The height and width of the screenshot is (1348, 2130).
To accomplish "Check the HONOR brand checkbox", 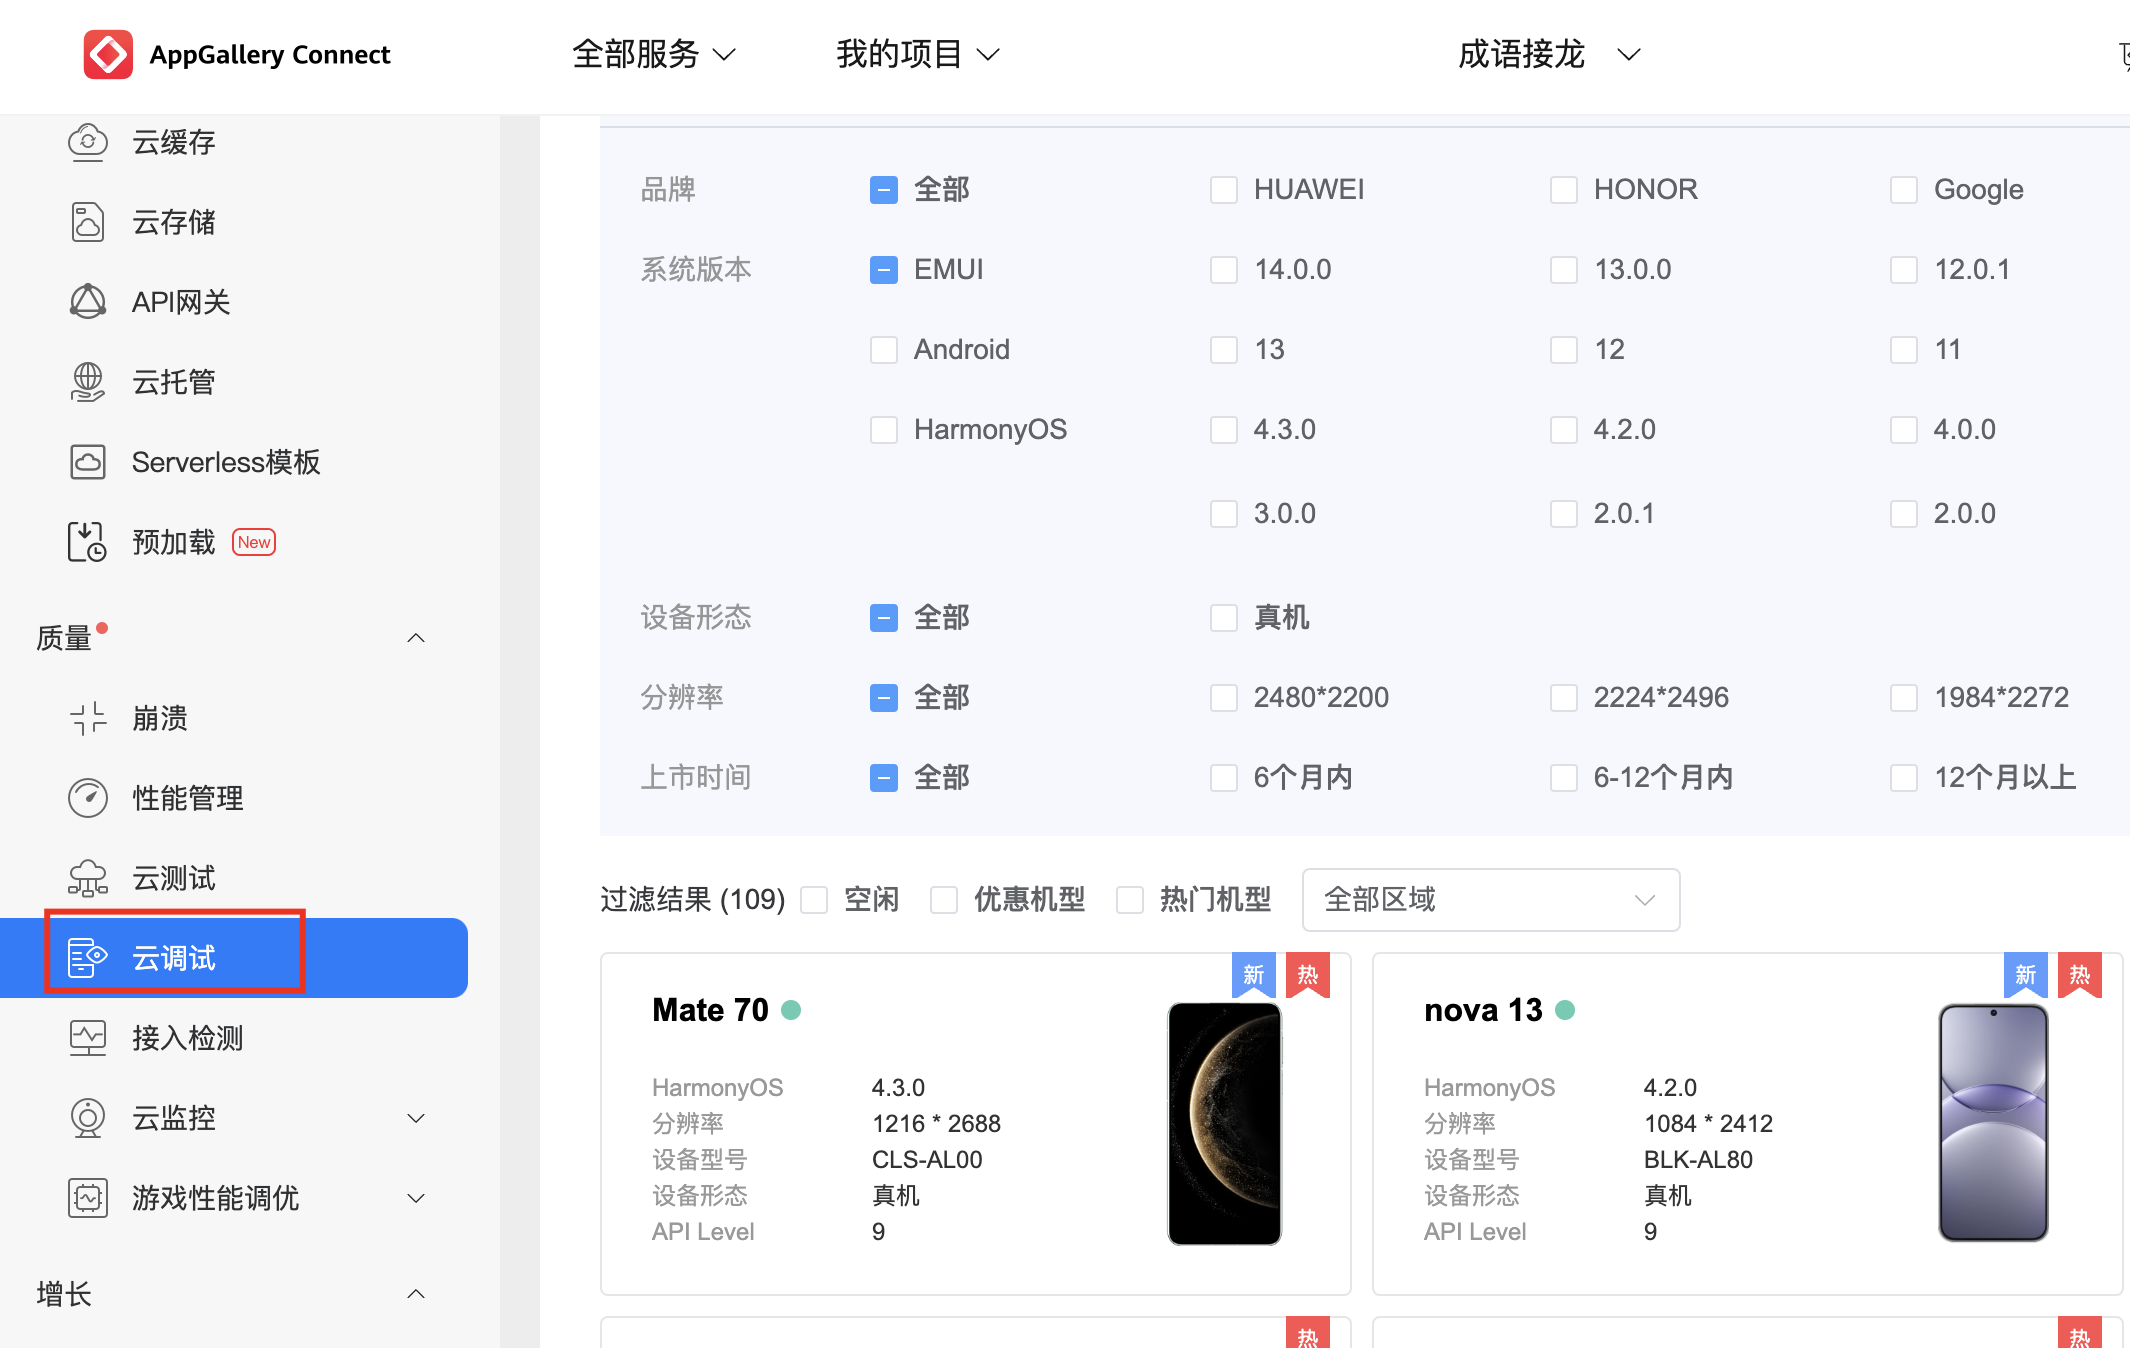I will point(1564,190).
